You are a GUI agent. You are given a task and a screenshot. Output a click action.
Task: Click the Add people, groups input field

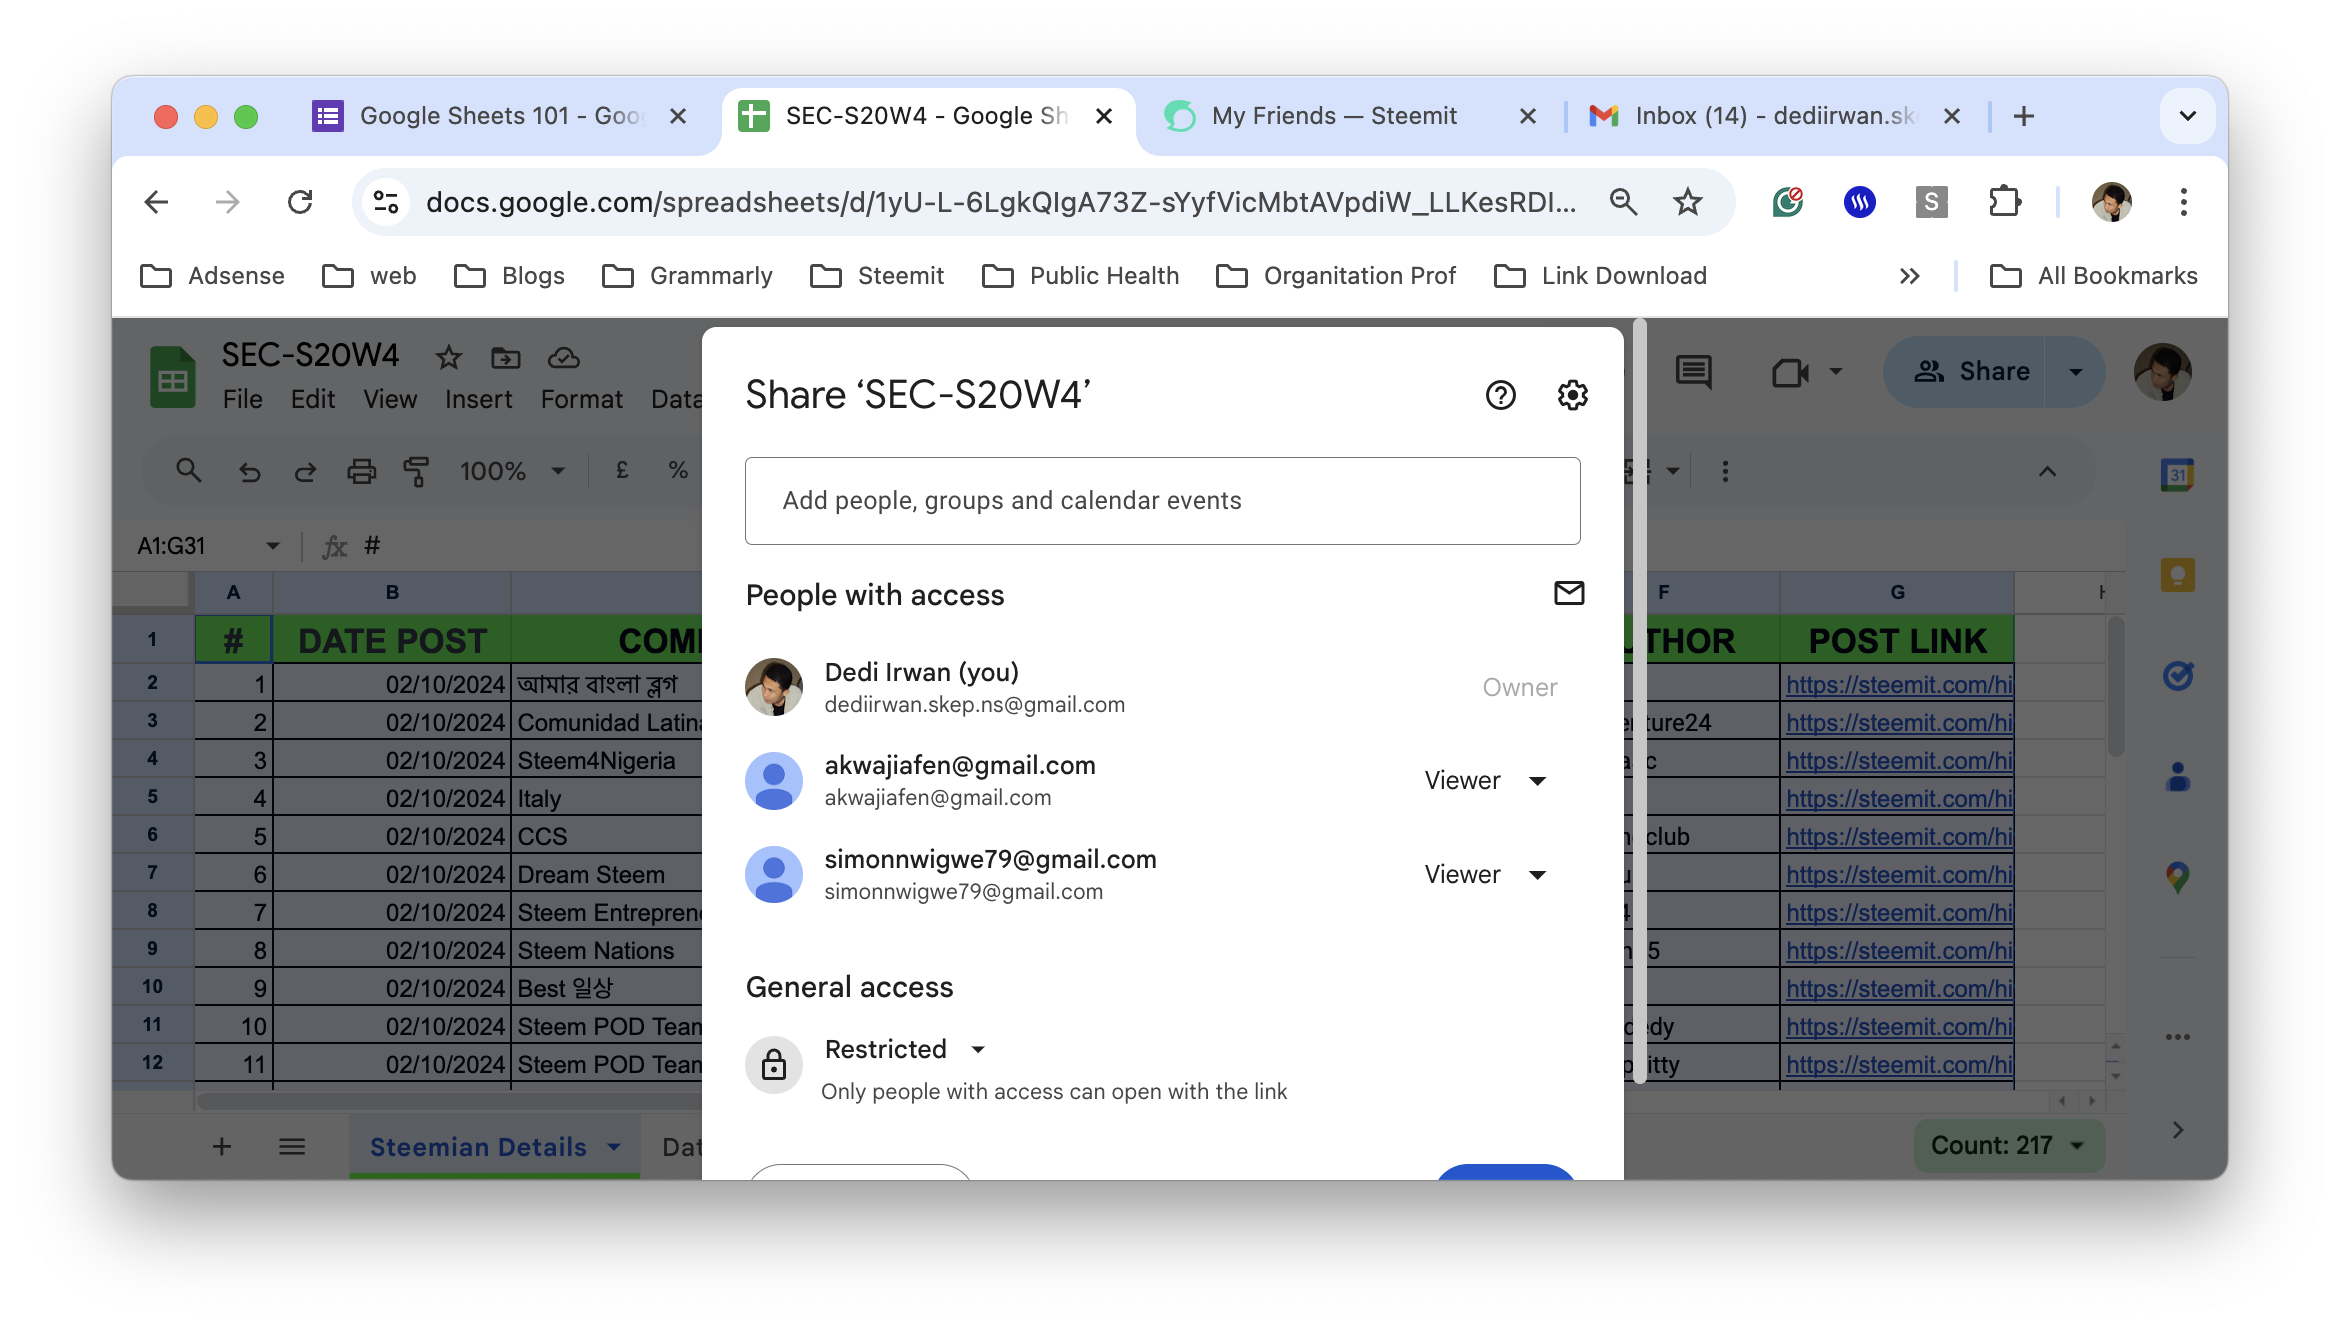[1162, 500]
